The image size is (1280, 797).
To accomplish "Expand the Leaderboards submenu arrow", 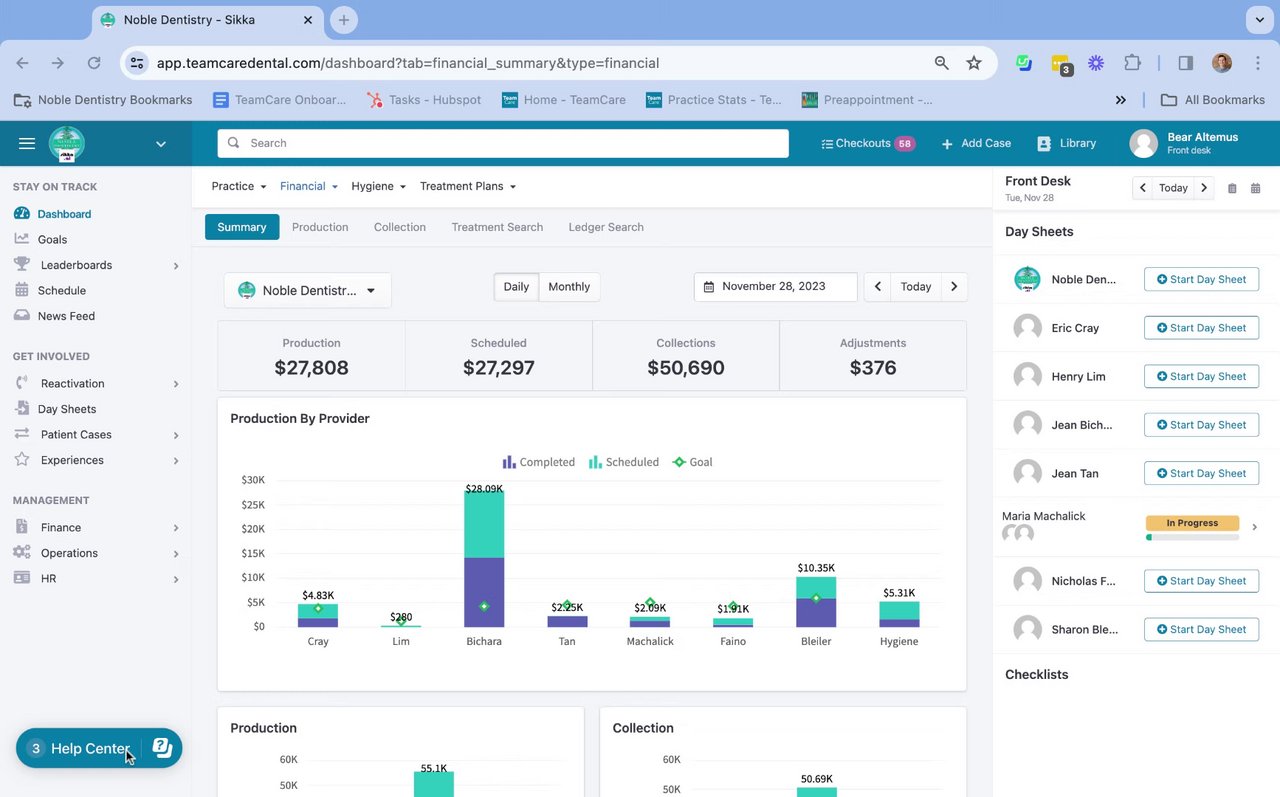I will click(176, 266).
